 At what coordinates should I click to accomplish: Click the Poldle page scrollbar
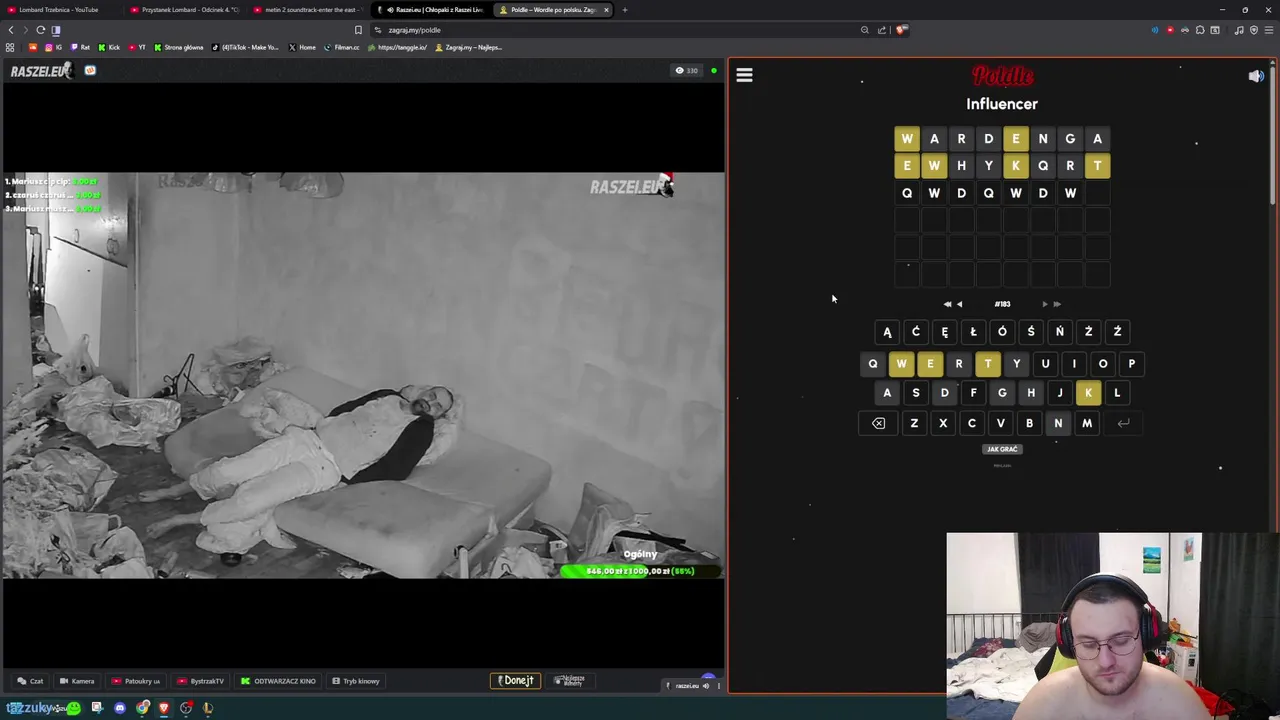click(1274, 134)
